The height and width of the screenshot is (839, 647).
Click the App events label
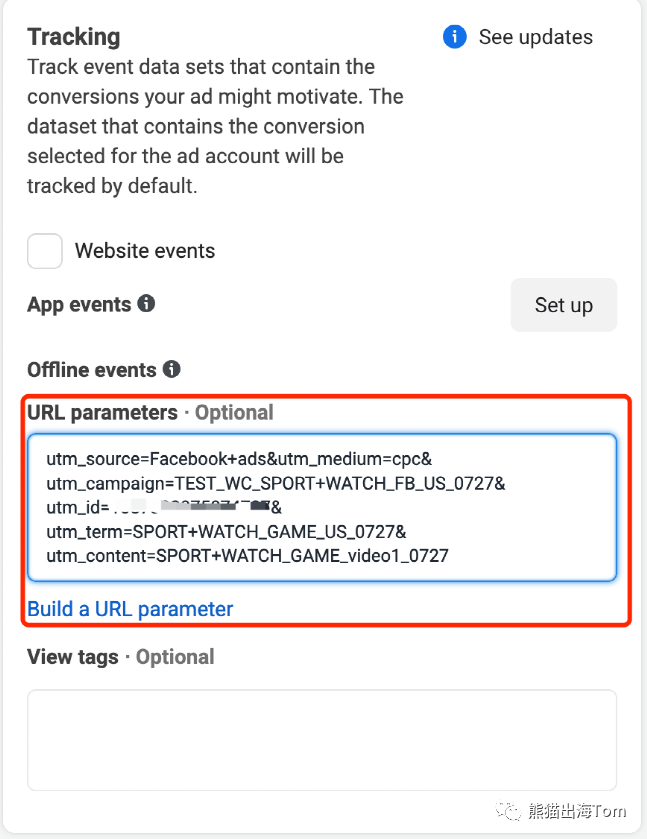tap(79, 304)
